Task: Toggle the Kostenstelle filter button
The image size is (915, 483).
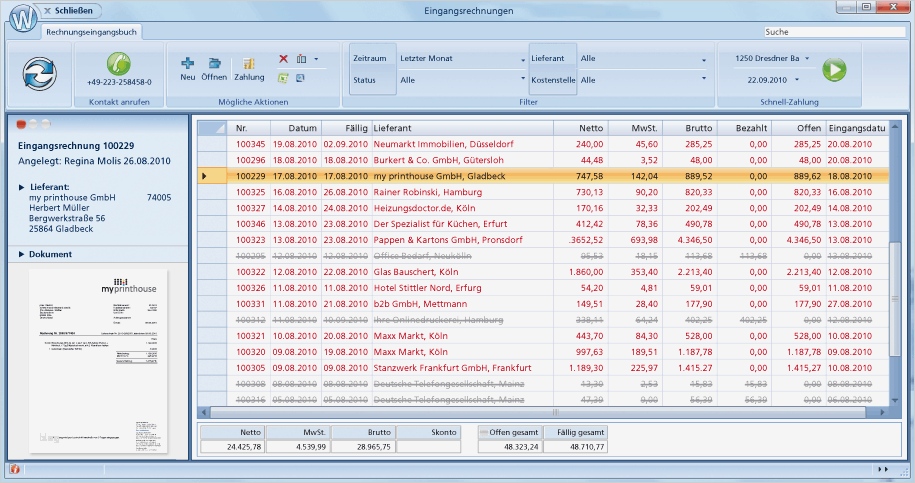Action: coord(552,80)
